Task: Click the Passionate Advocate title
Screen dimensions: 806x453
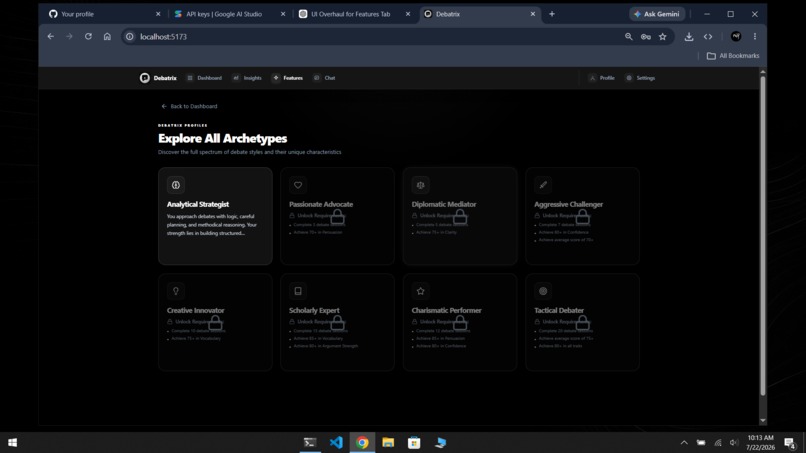Action: click(321, 204)
